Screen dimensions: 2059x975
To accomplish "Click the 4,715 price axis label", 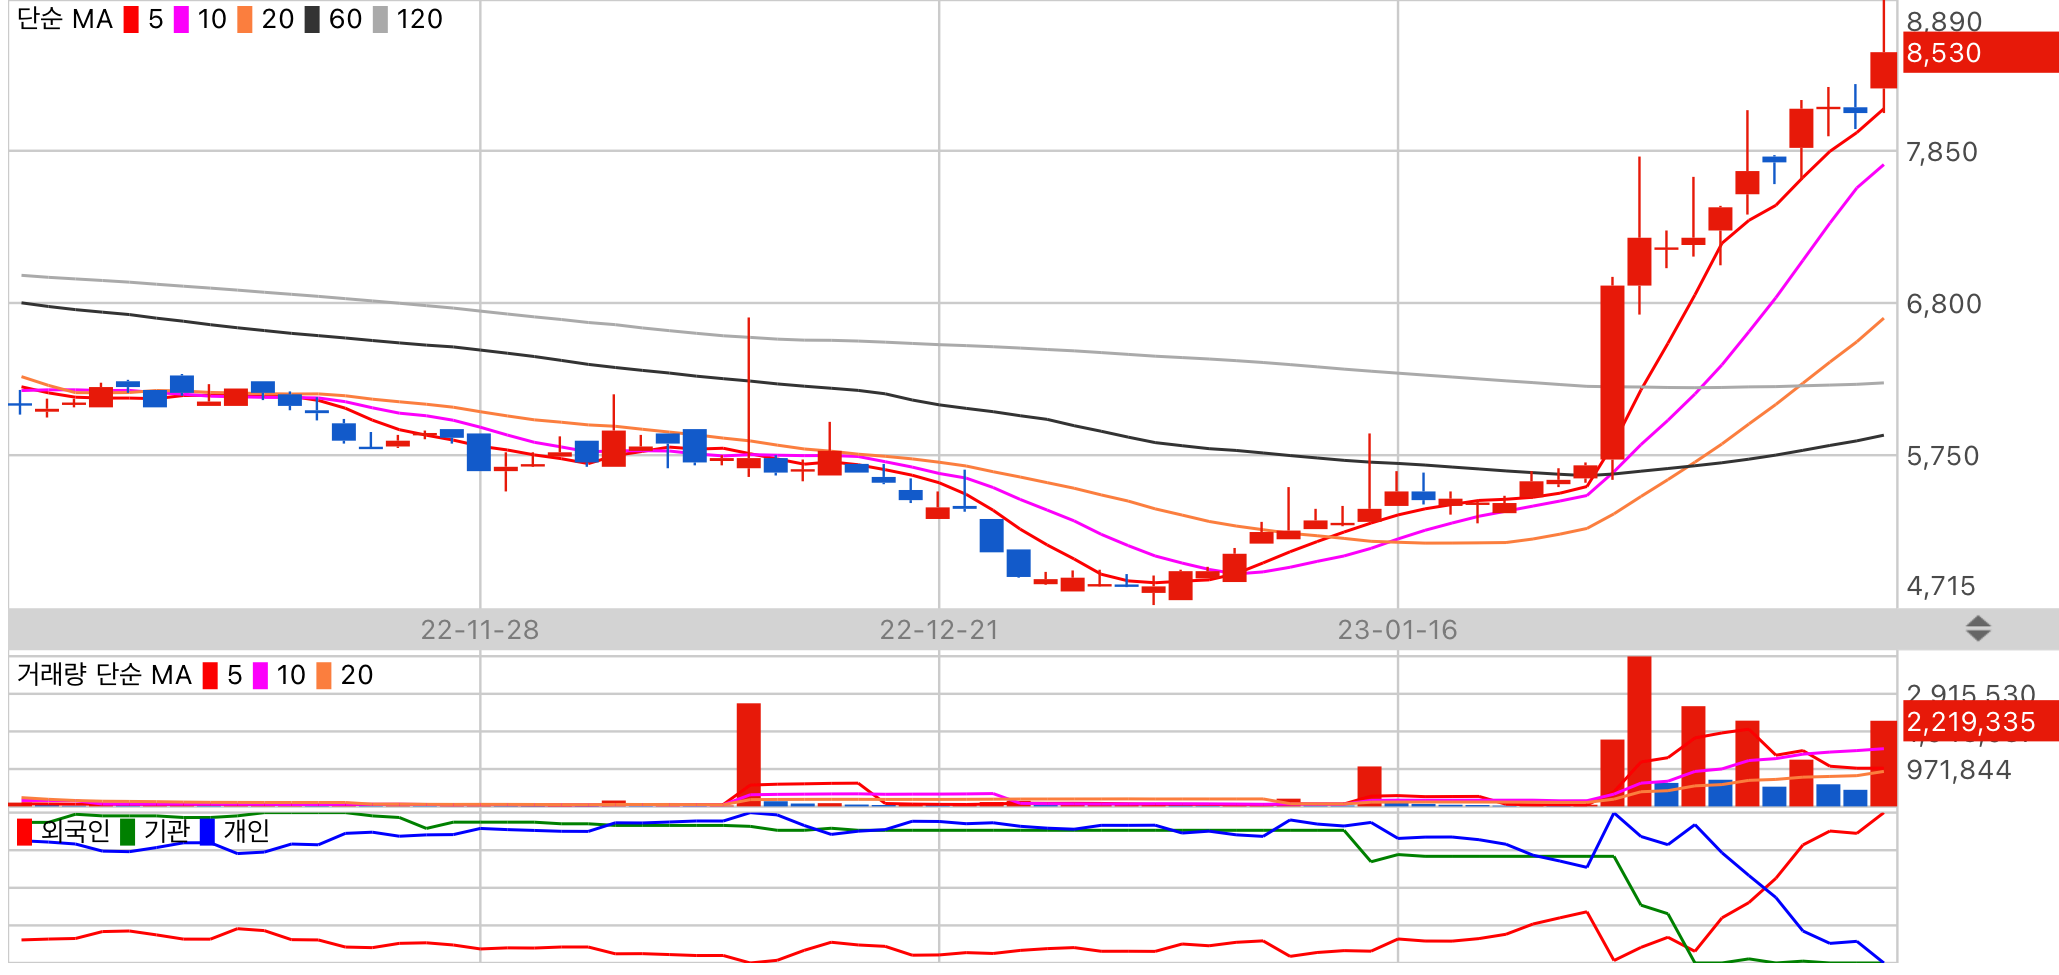I will tap(1941, 586).
